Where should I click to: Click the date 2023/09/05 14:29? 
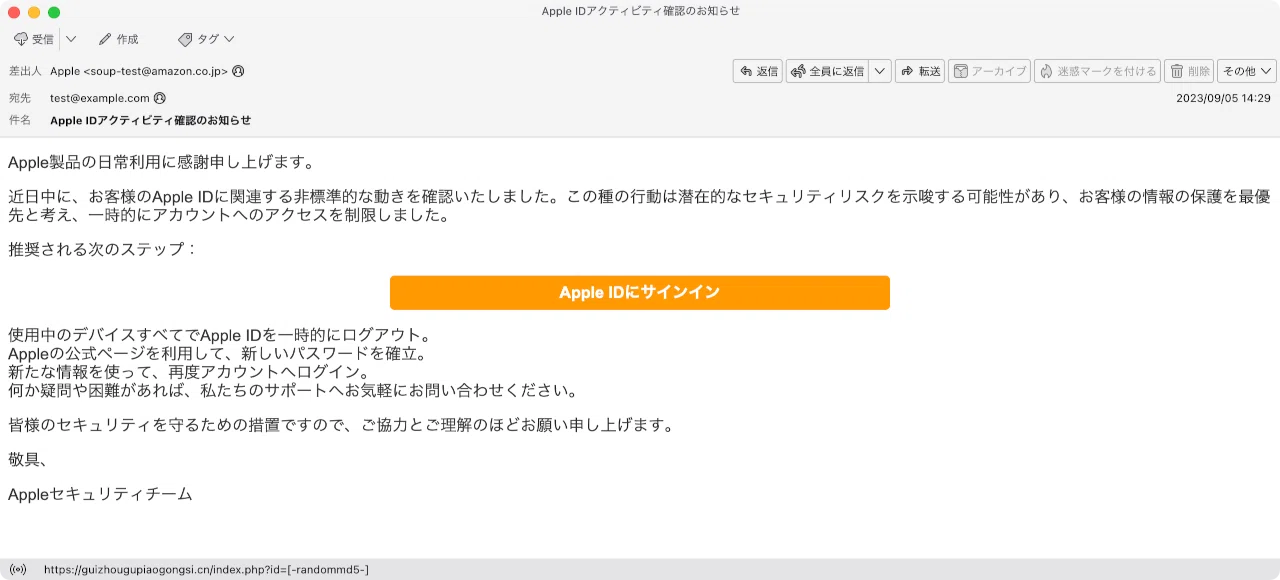(1223, 98)
